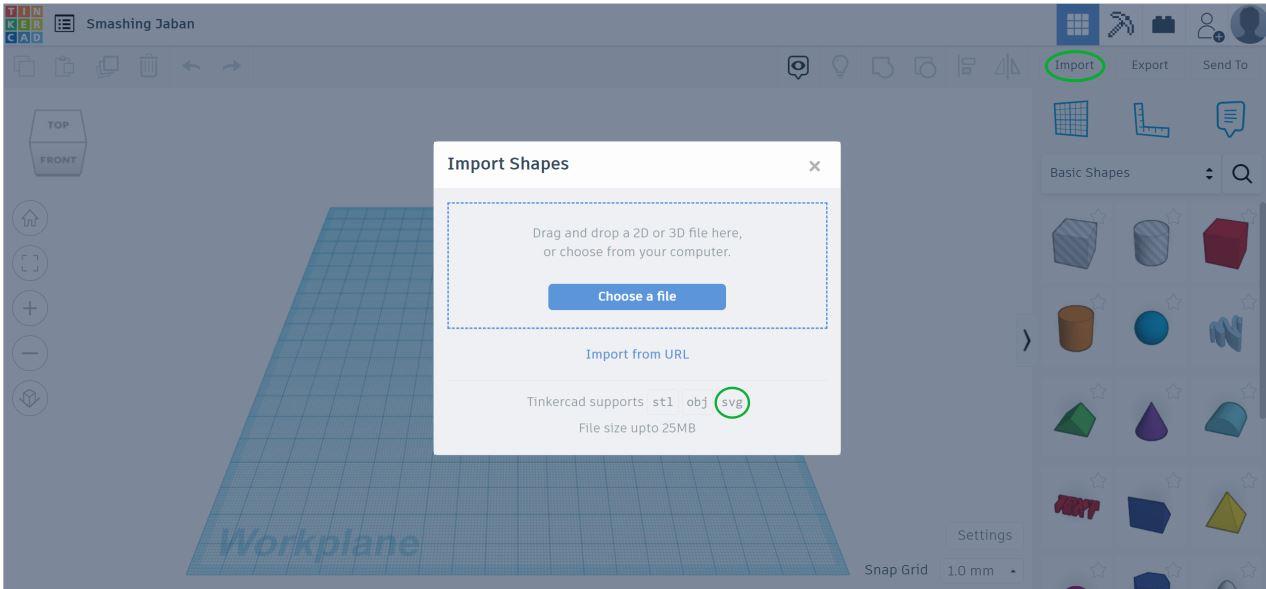This screenshot has width=1266, height=589.
Task: Click the shapes search magnifier icon
Action: coord(1242,174)
